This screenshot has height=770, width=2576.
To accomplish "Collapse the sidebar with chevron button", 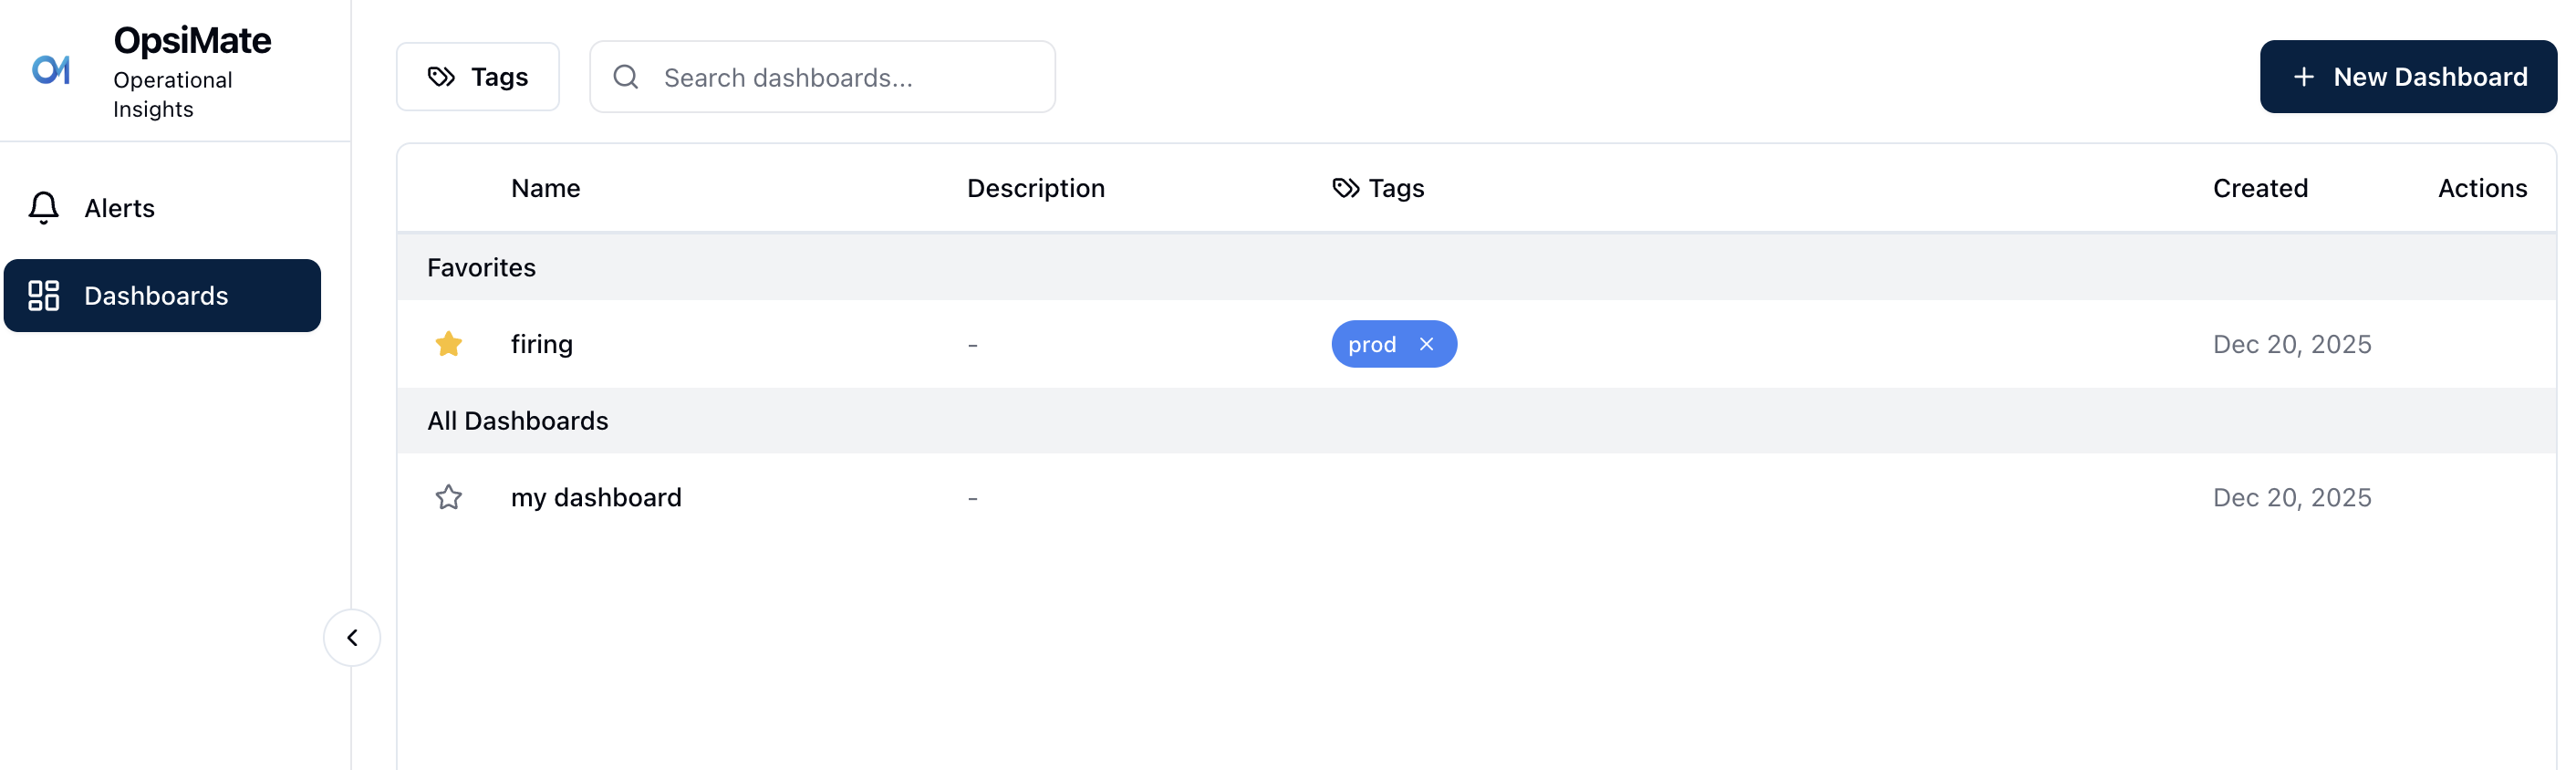I will pos(352,638).
